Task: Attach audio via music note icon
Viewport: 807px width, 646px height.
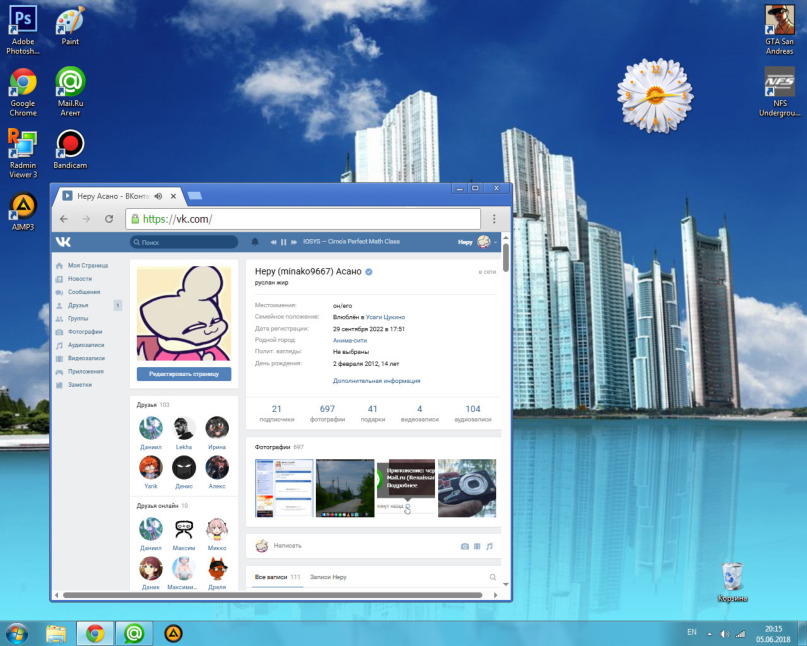Action: coord(489,546)
